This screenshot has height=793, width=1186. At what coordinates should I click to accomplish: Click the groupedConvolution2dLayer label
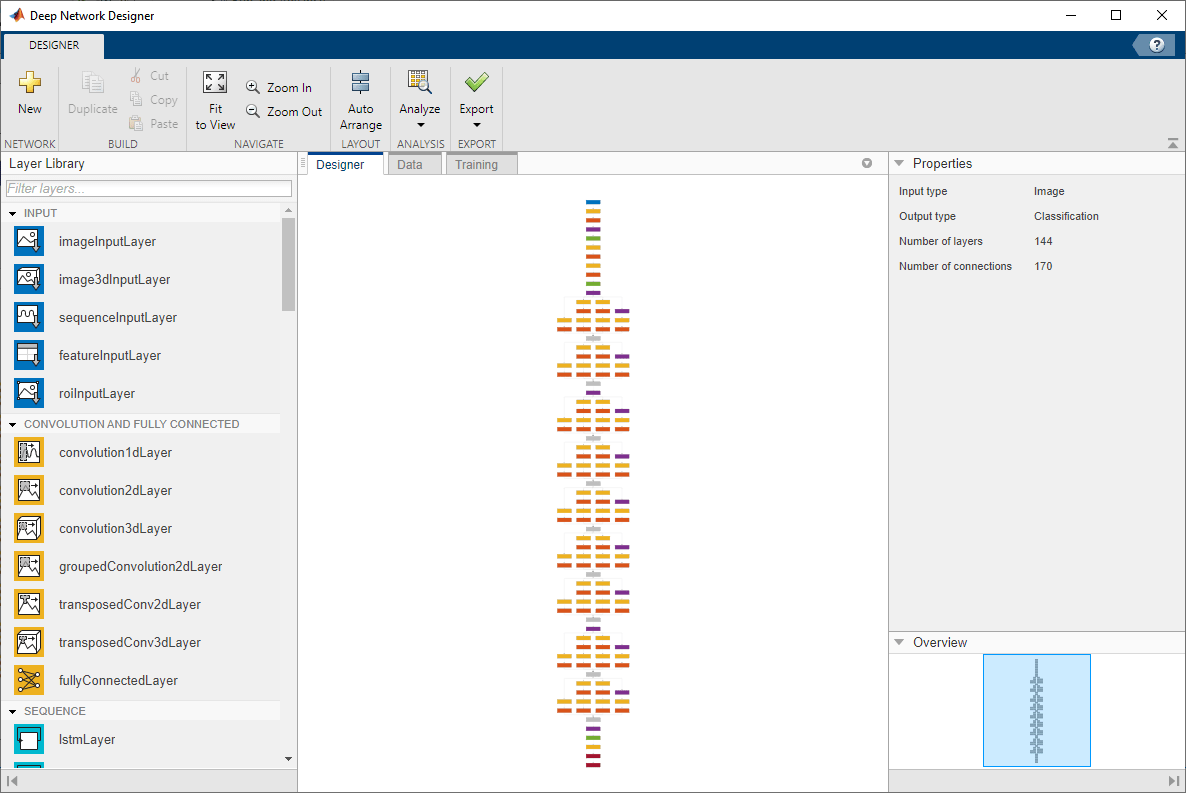pyautogui.click(x=141, y=567)
